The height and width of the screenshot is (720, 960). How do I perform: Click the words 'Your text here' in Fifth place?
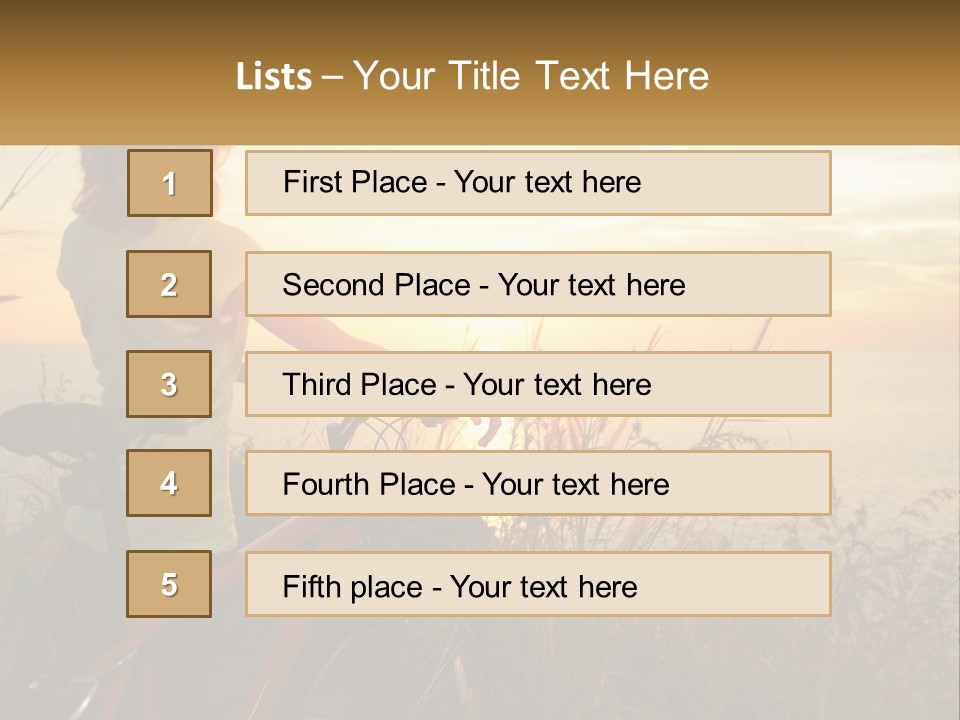coord(543,586)
